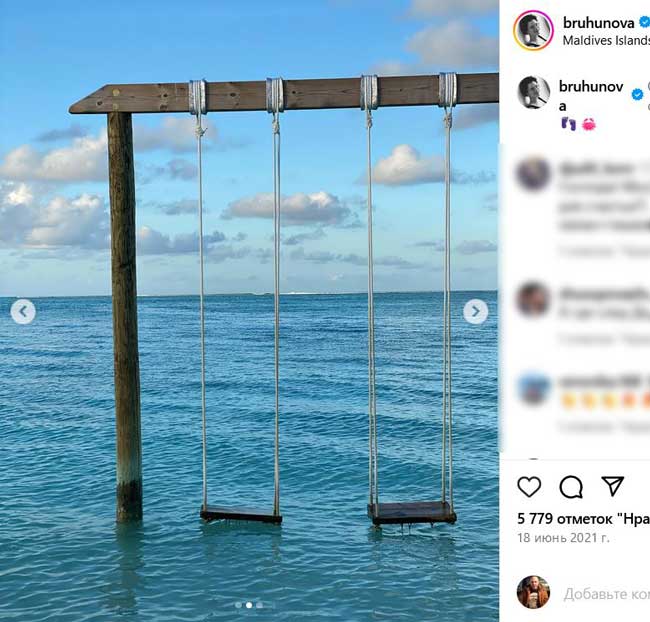650x622 pixels.
Task: Go to next photo in carousel
Action: click(x=476, y=312)
